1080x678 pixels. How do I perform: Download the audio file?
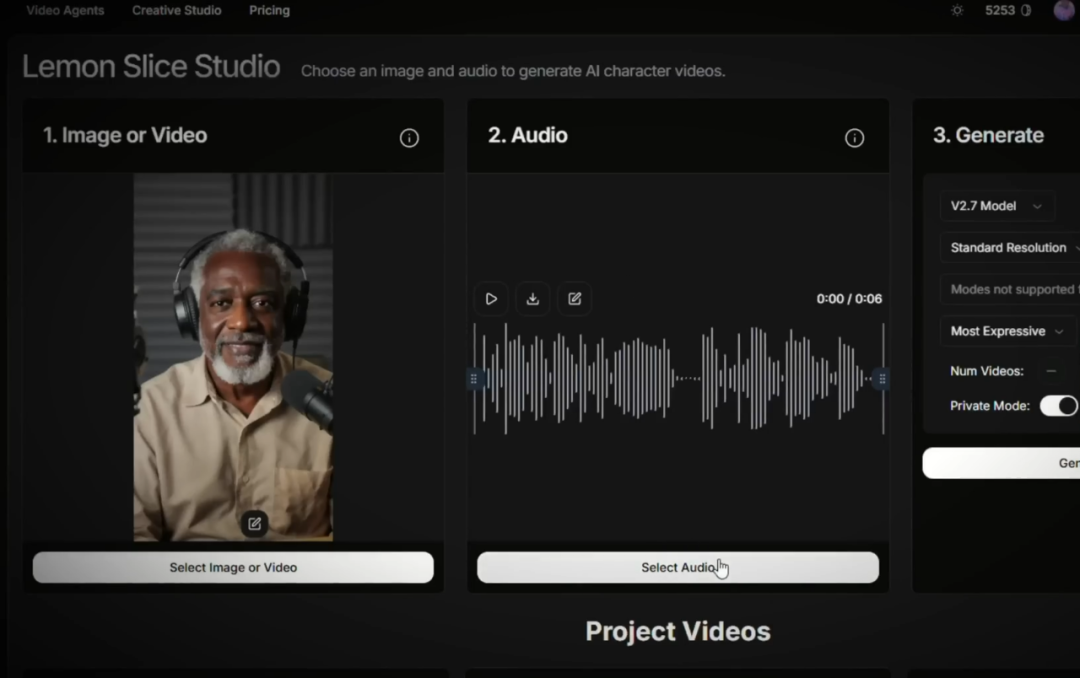(533, 298)
